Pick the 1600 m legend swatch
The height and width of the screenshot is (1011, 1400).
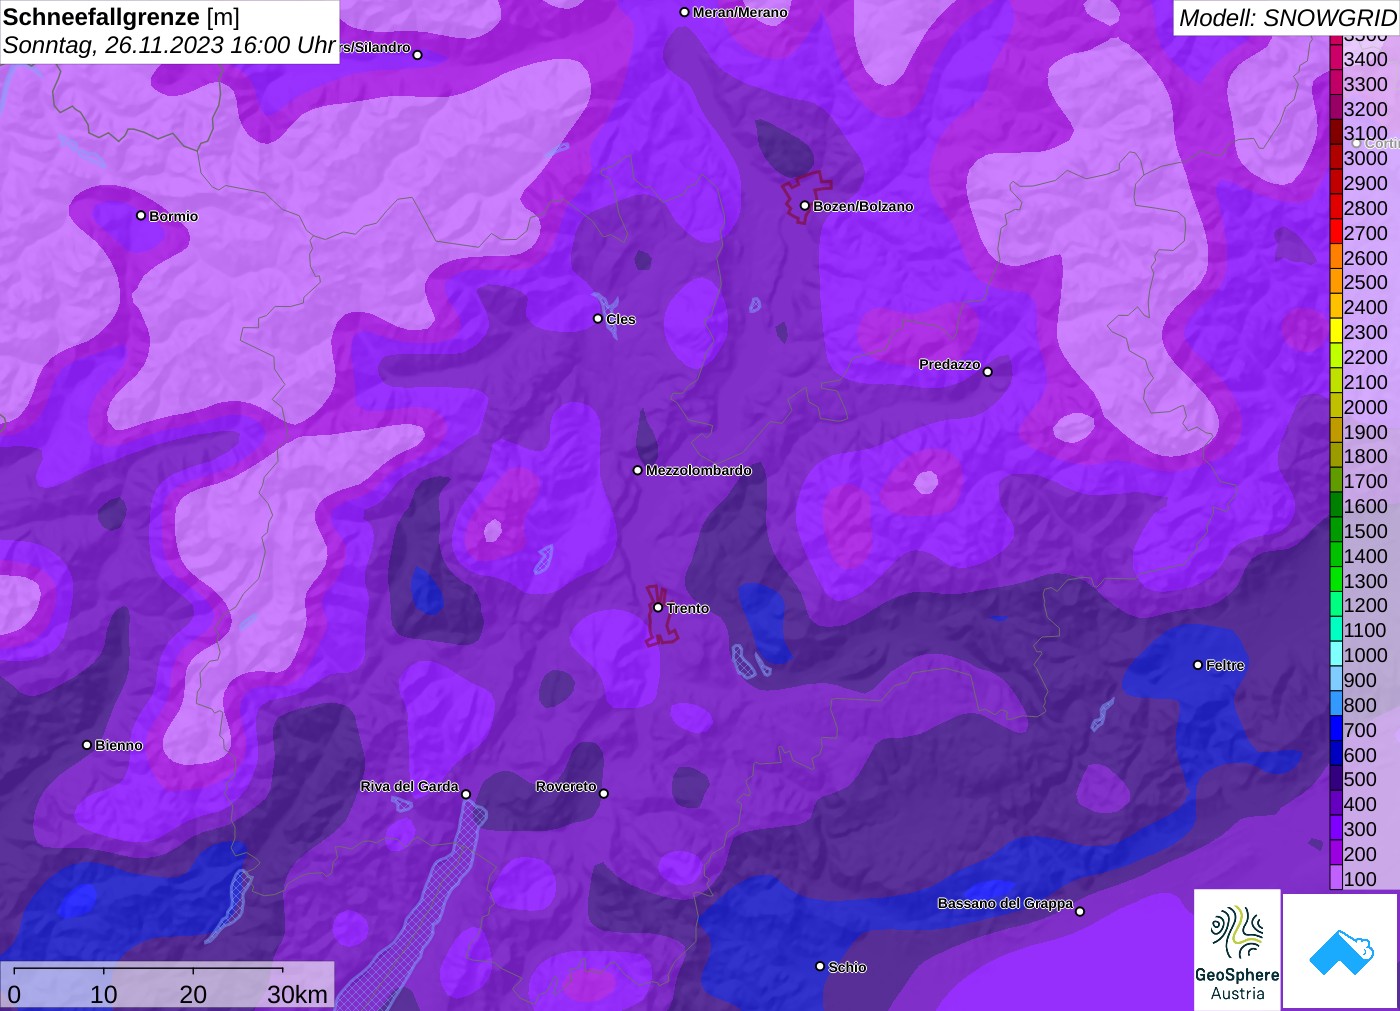1335,505
